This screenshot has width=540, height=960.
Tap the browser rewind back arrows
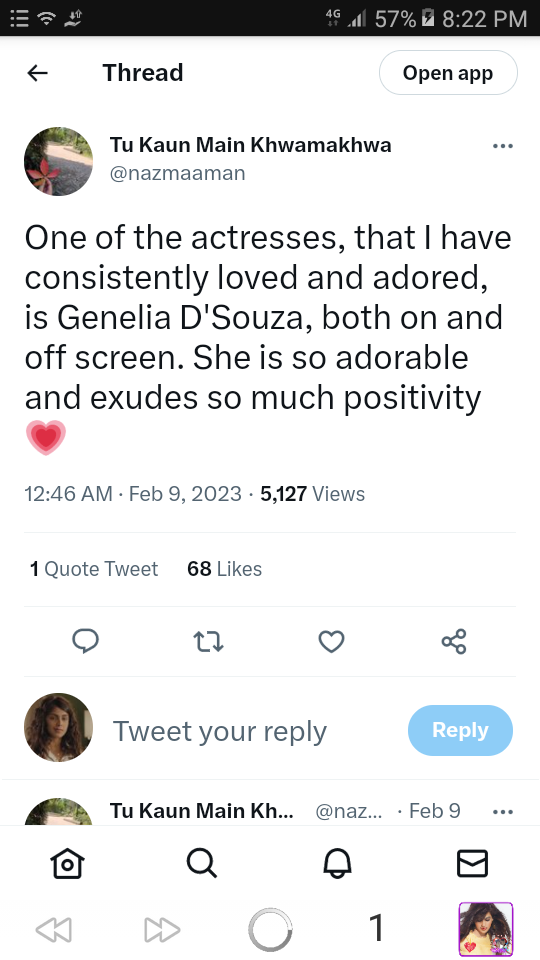pos(53,930)
